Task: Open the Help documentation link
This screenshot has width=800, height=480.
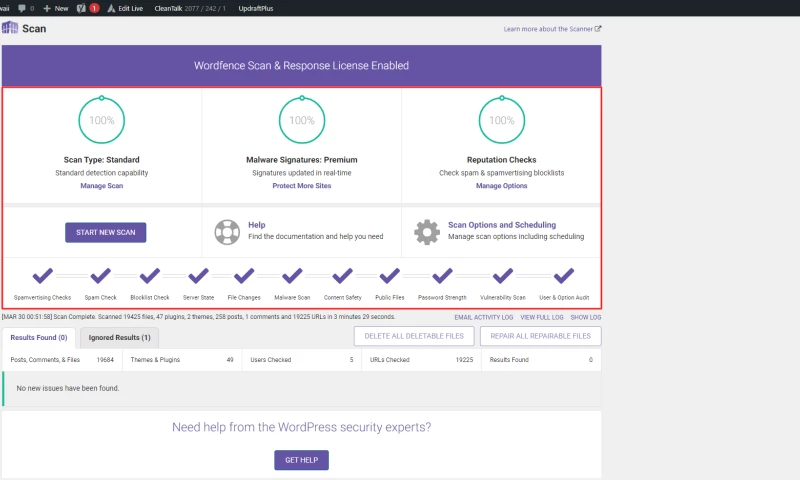Action: pos(257,224)
